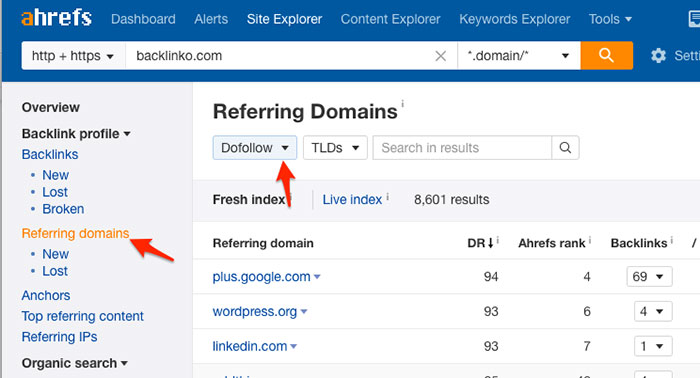Click info icon beside Live index
The width and height of the screenshot is (700, 378).
pyautogui.click(x=388, y=196)
